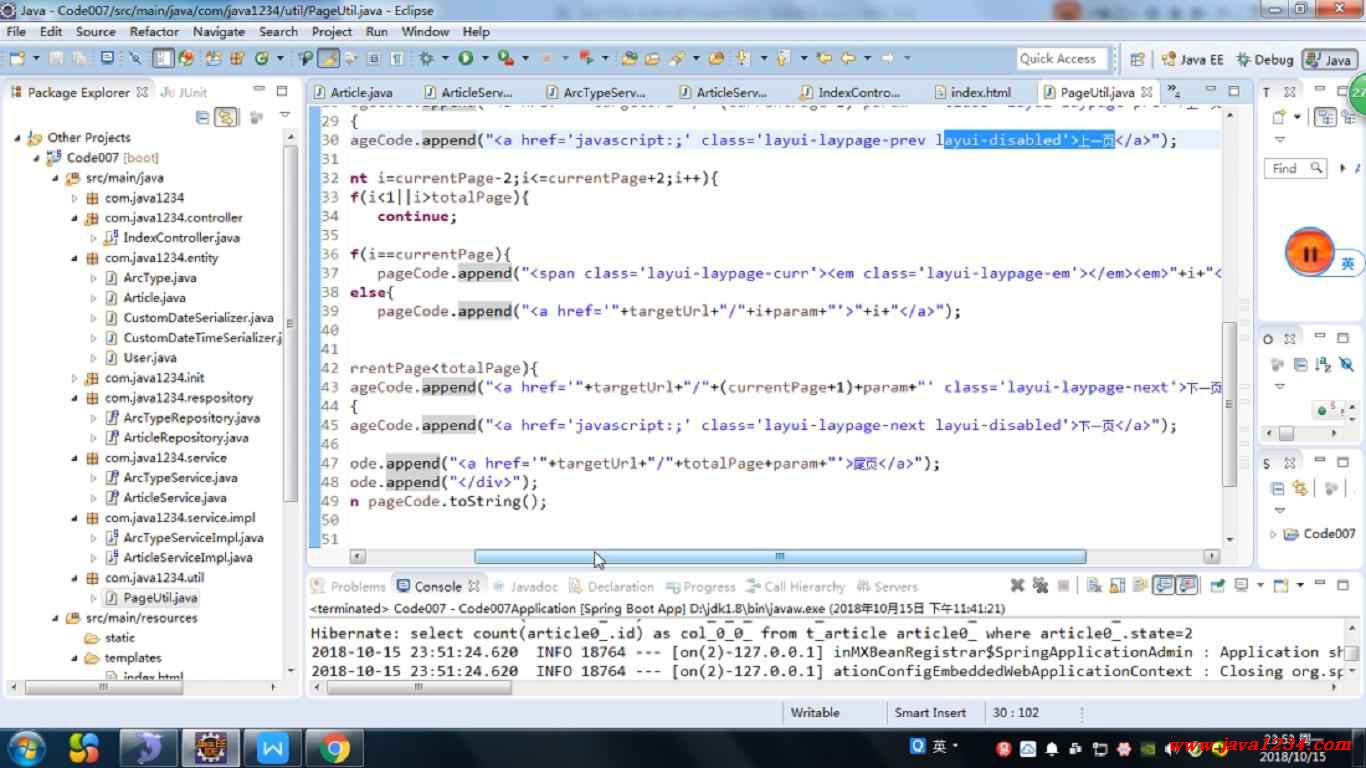
Task: Toggle Block Selection Mode button
Action: (373, 58)
